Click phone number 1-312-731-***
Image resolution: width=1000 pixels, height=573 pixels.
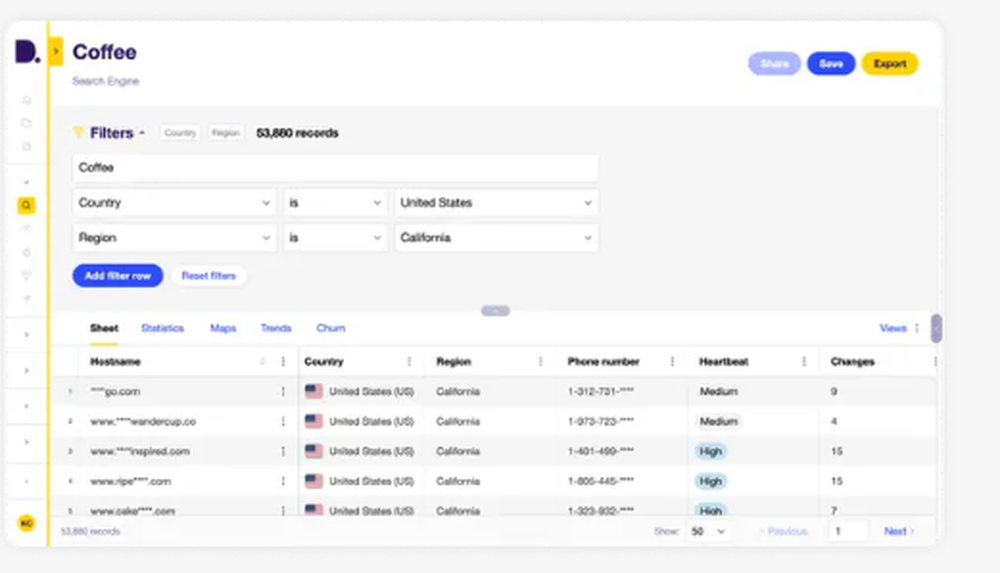[x=601, y=392]
